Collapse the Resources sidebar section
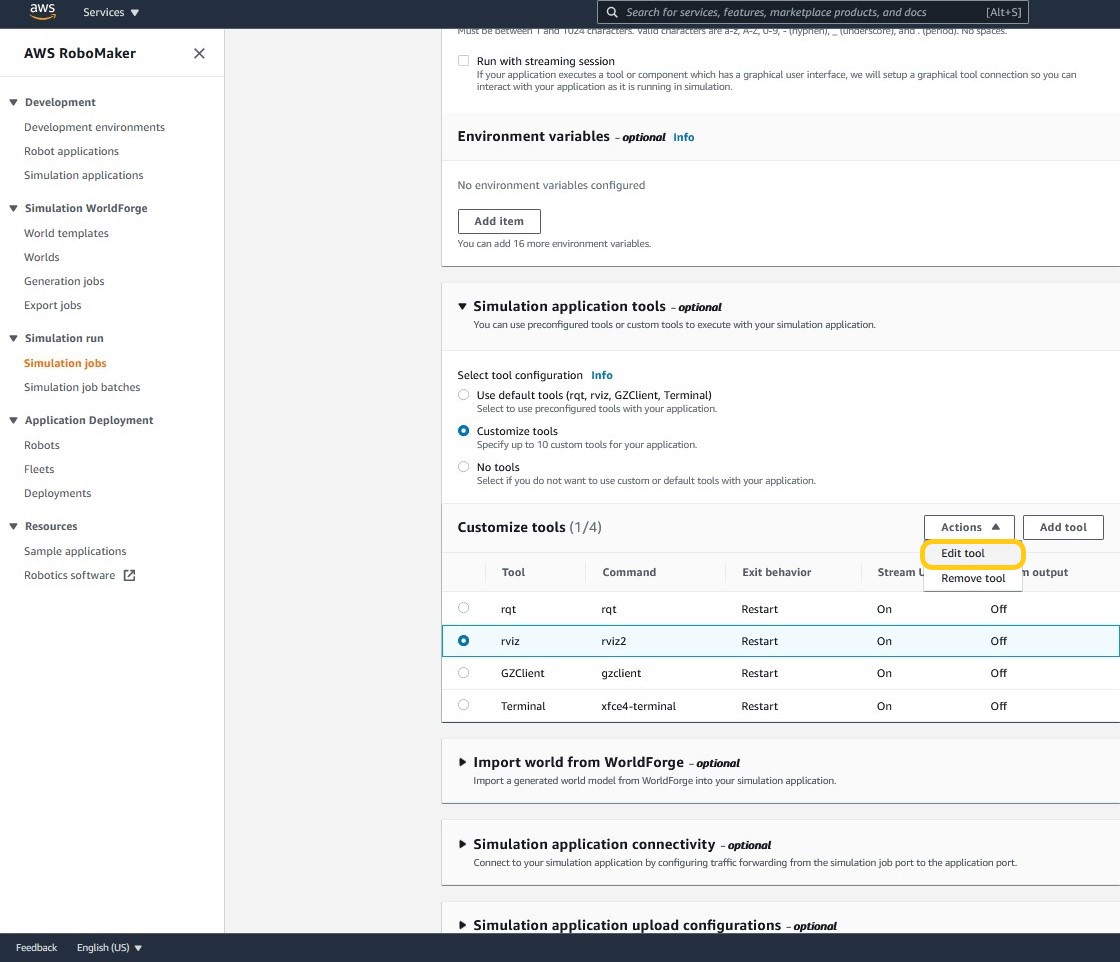Screen dimensions: 1120x962 13,526
